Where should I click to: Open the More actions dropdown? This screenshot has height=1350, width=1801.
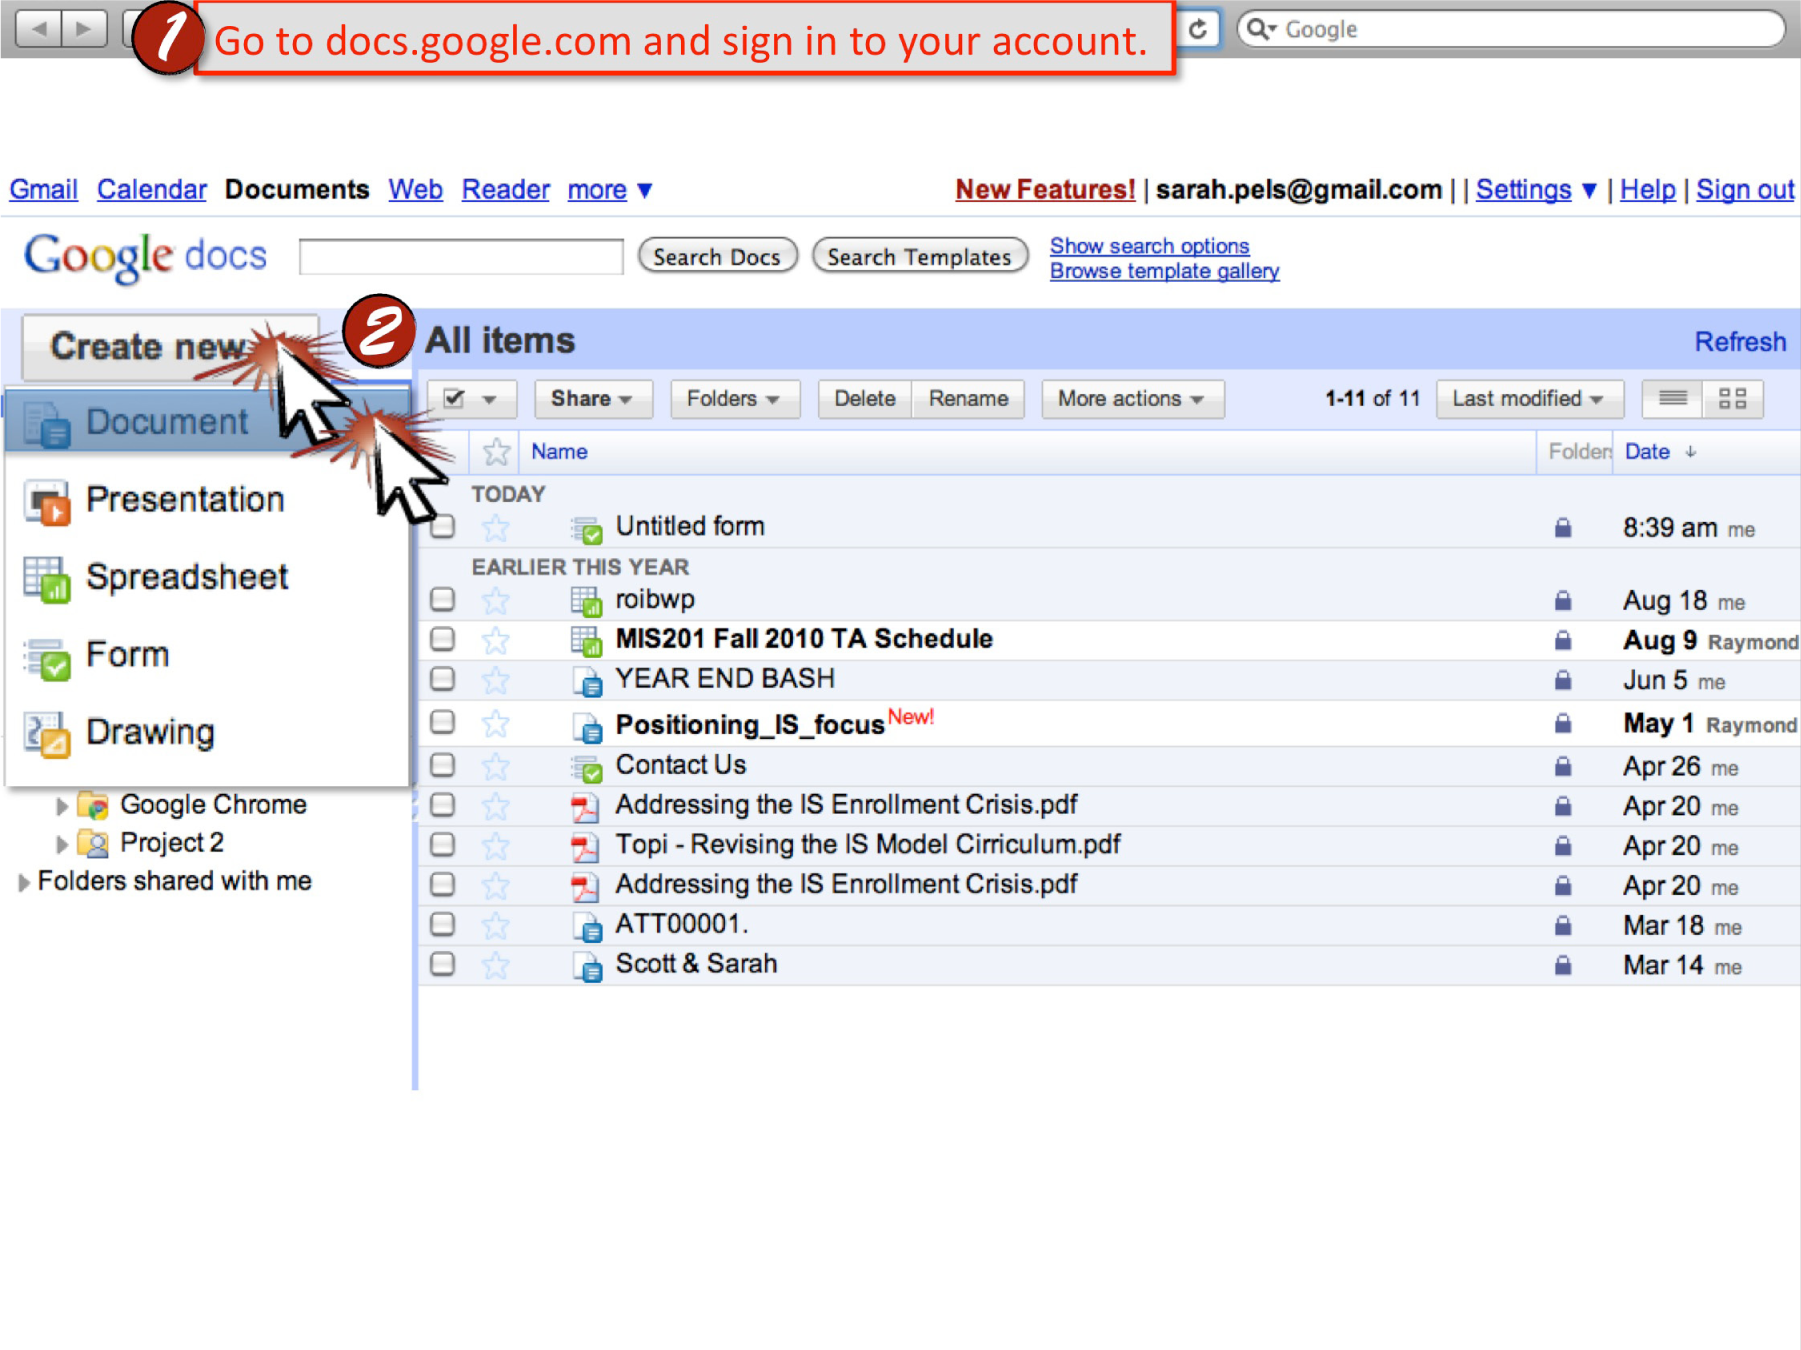[1132, 399]
